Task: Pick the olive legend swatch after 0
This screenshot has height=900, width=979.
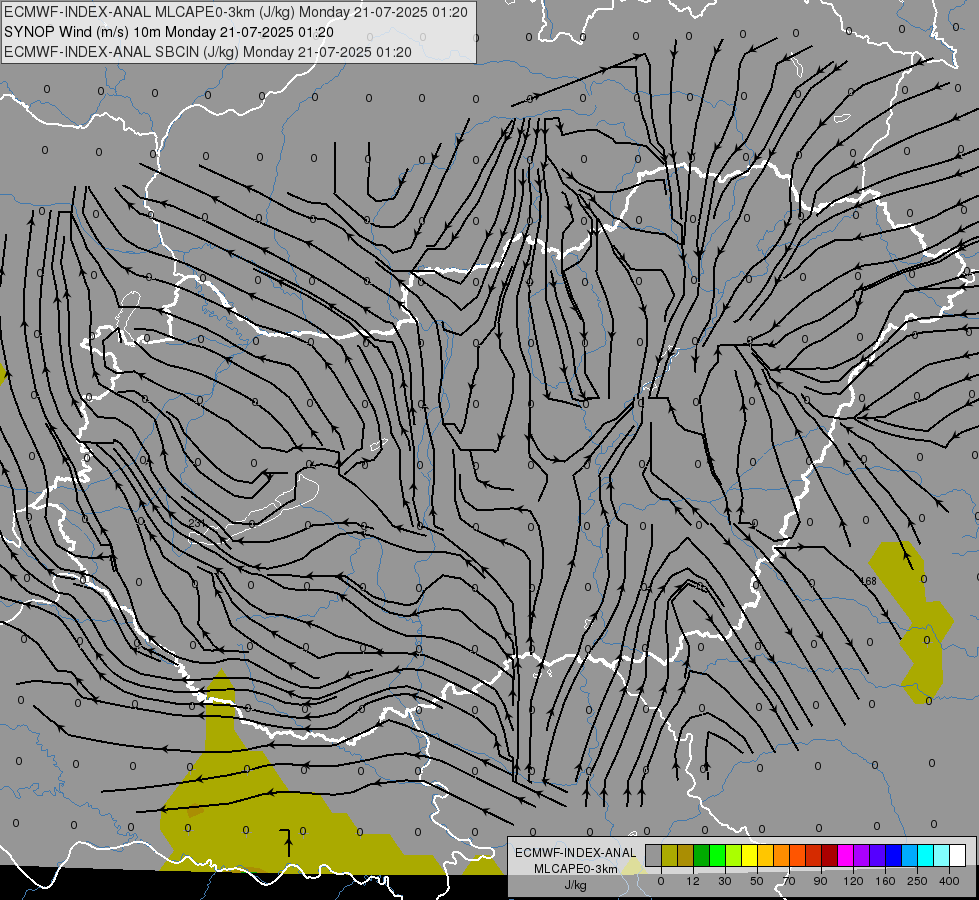Action: point(669,855)
